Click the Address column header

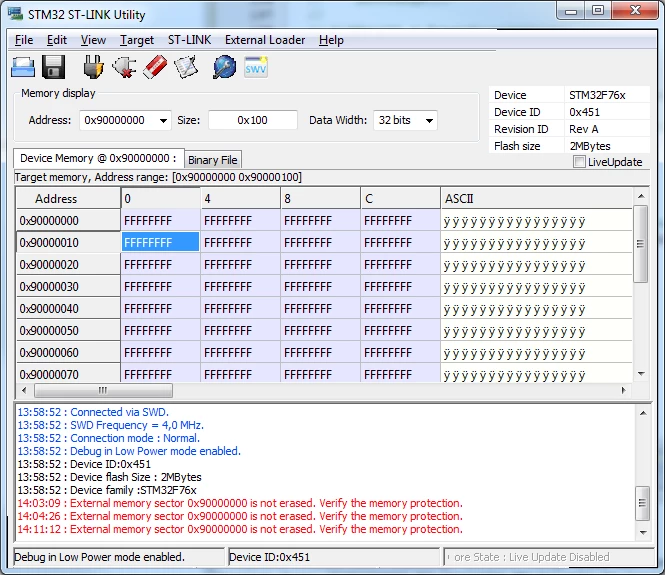pos(68,198)
